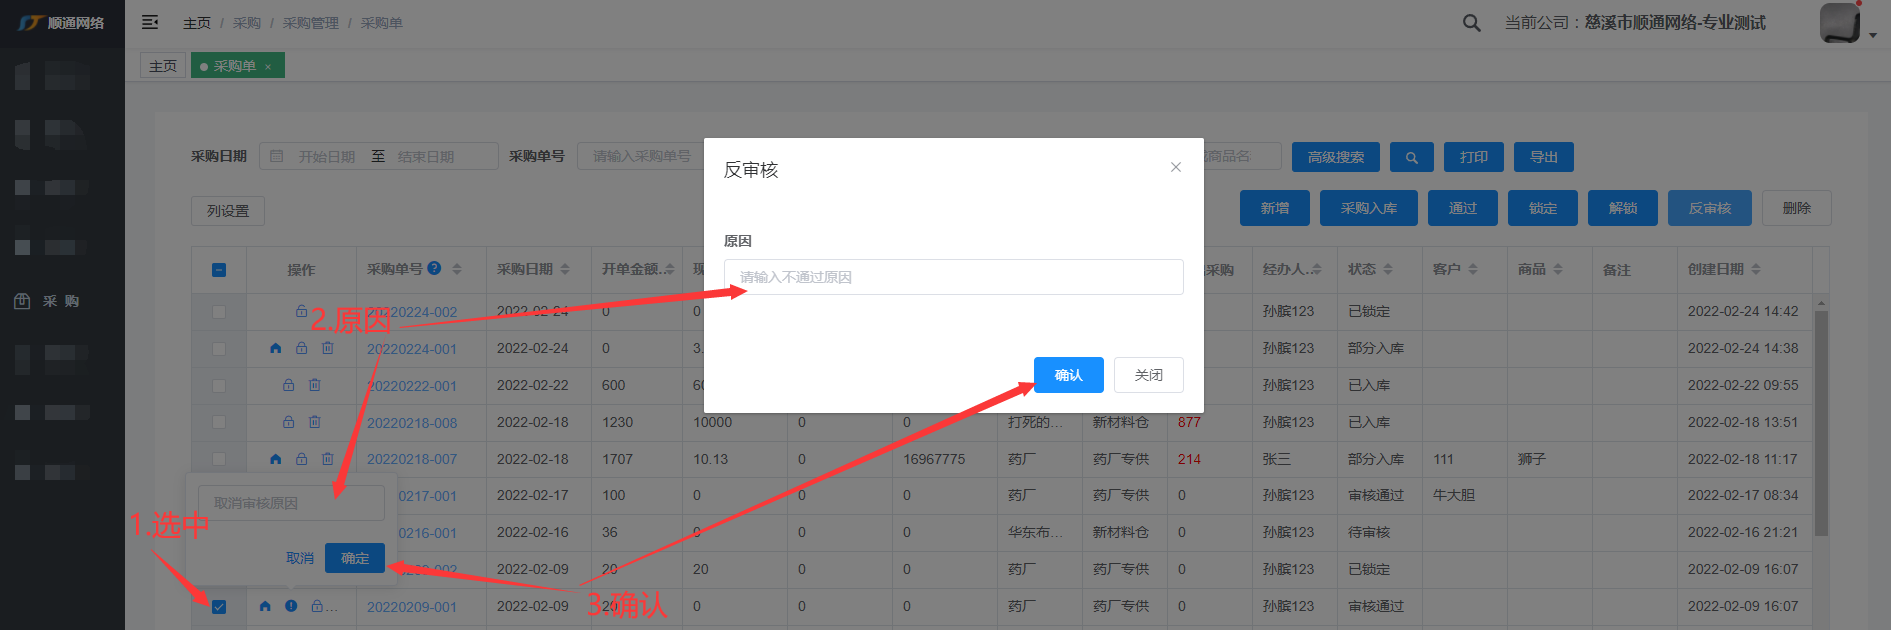Click home icon in row 20220218-007
Screen dimensions: 1891x630
coord(275,459)
